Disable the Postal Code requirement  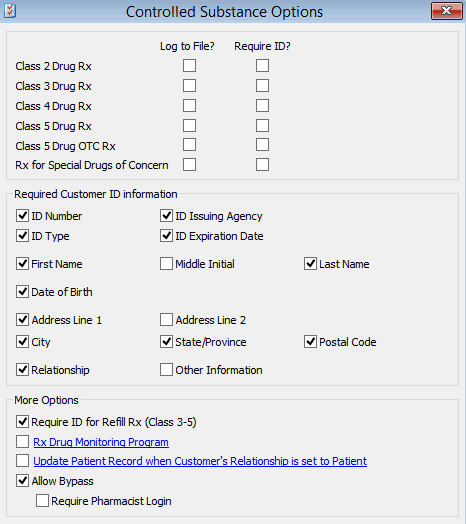(x=310, y=342)
